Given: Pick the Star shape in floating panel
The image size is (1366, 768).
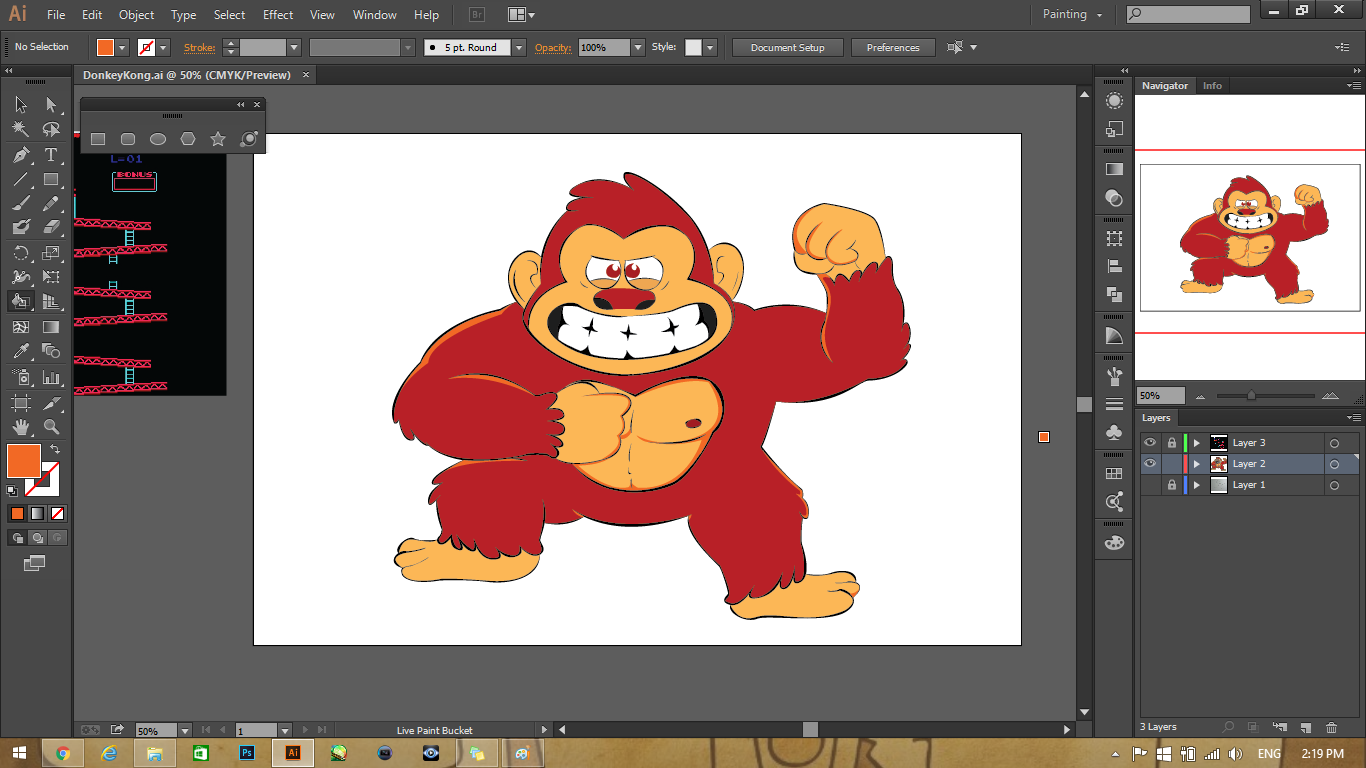Looking at the screenshot, I should tap(218, 139).
